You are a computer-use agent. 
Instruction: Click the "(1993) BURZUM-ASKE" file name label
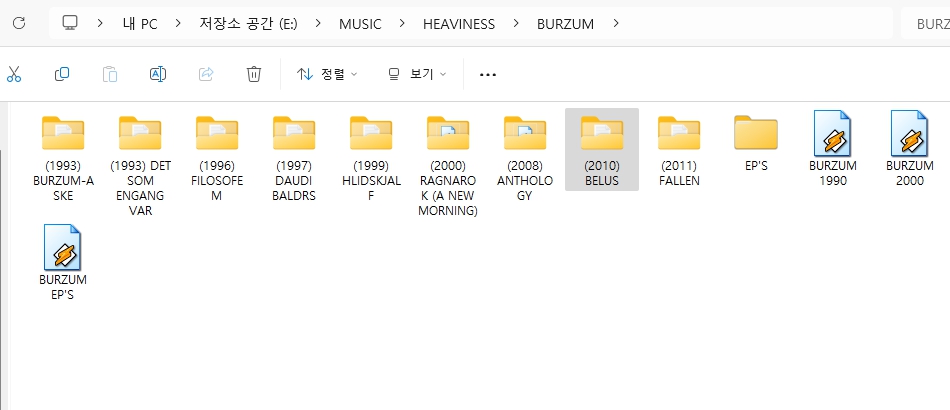coord(63,180)
